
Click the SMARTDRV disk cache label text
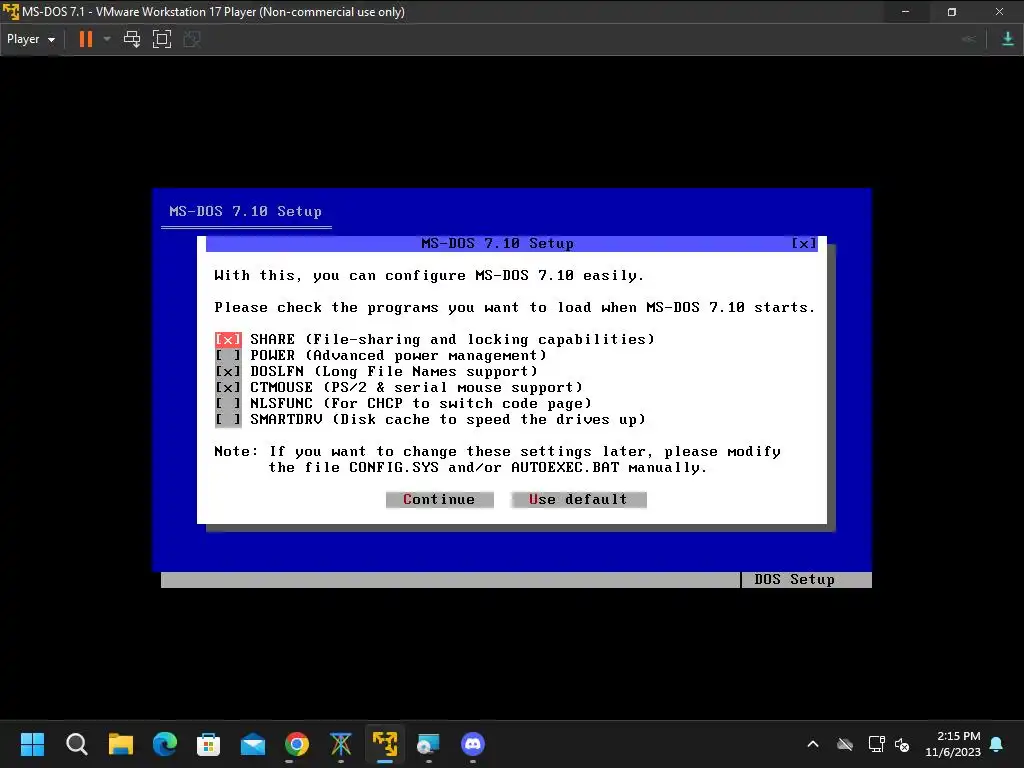pos(448,419)
